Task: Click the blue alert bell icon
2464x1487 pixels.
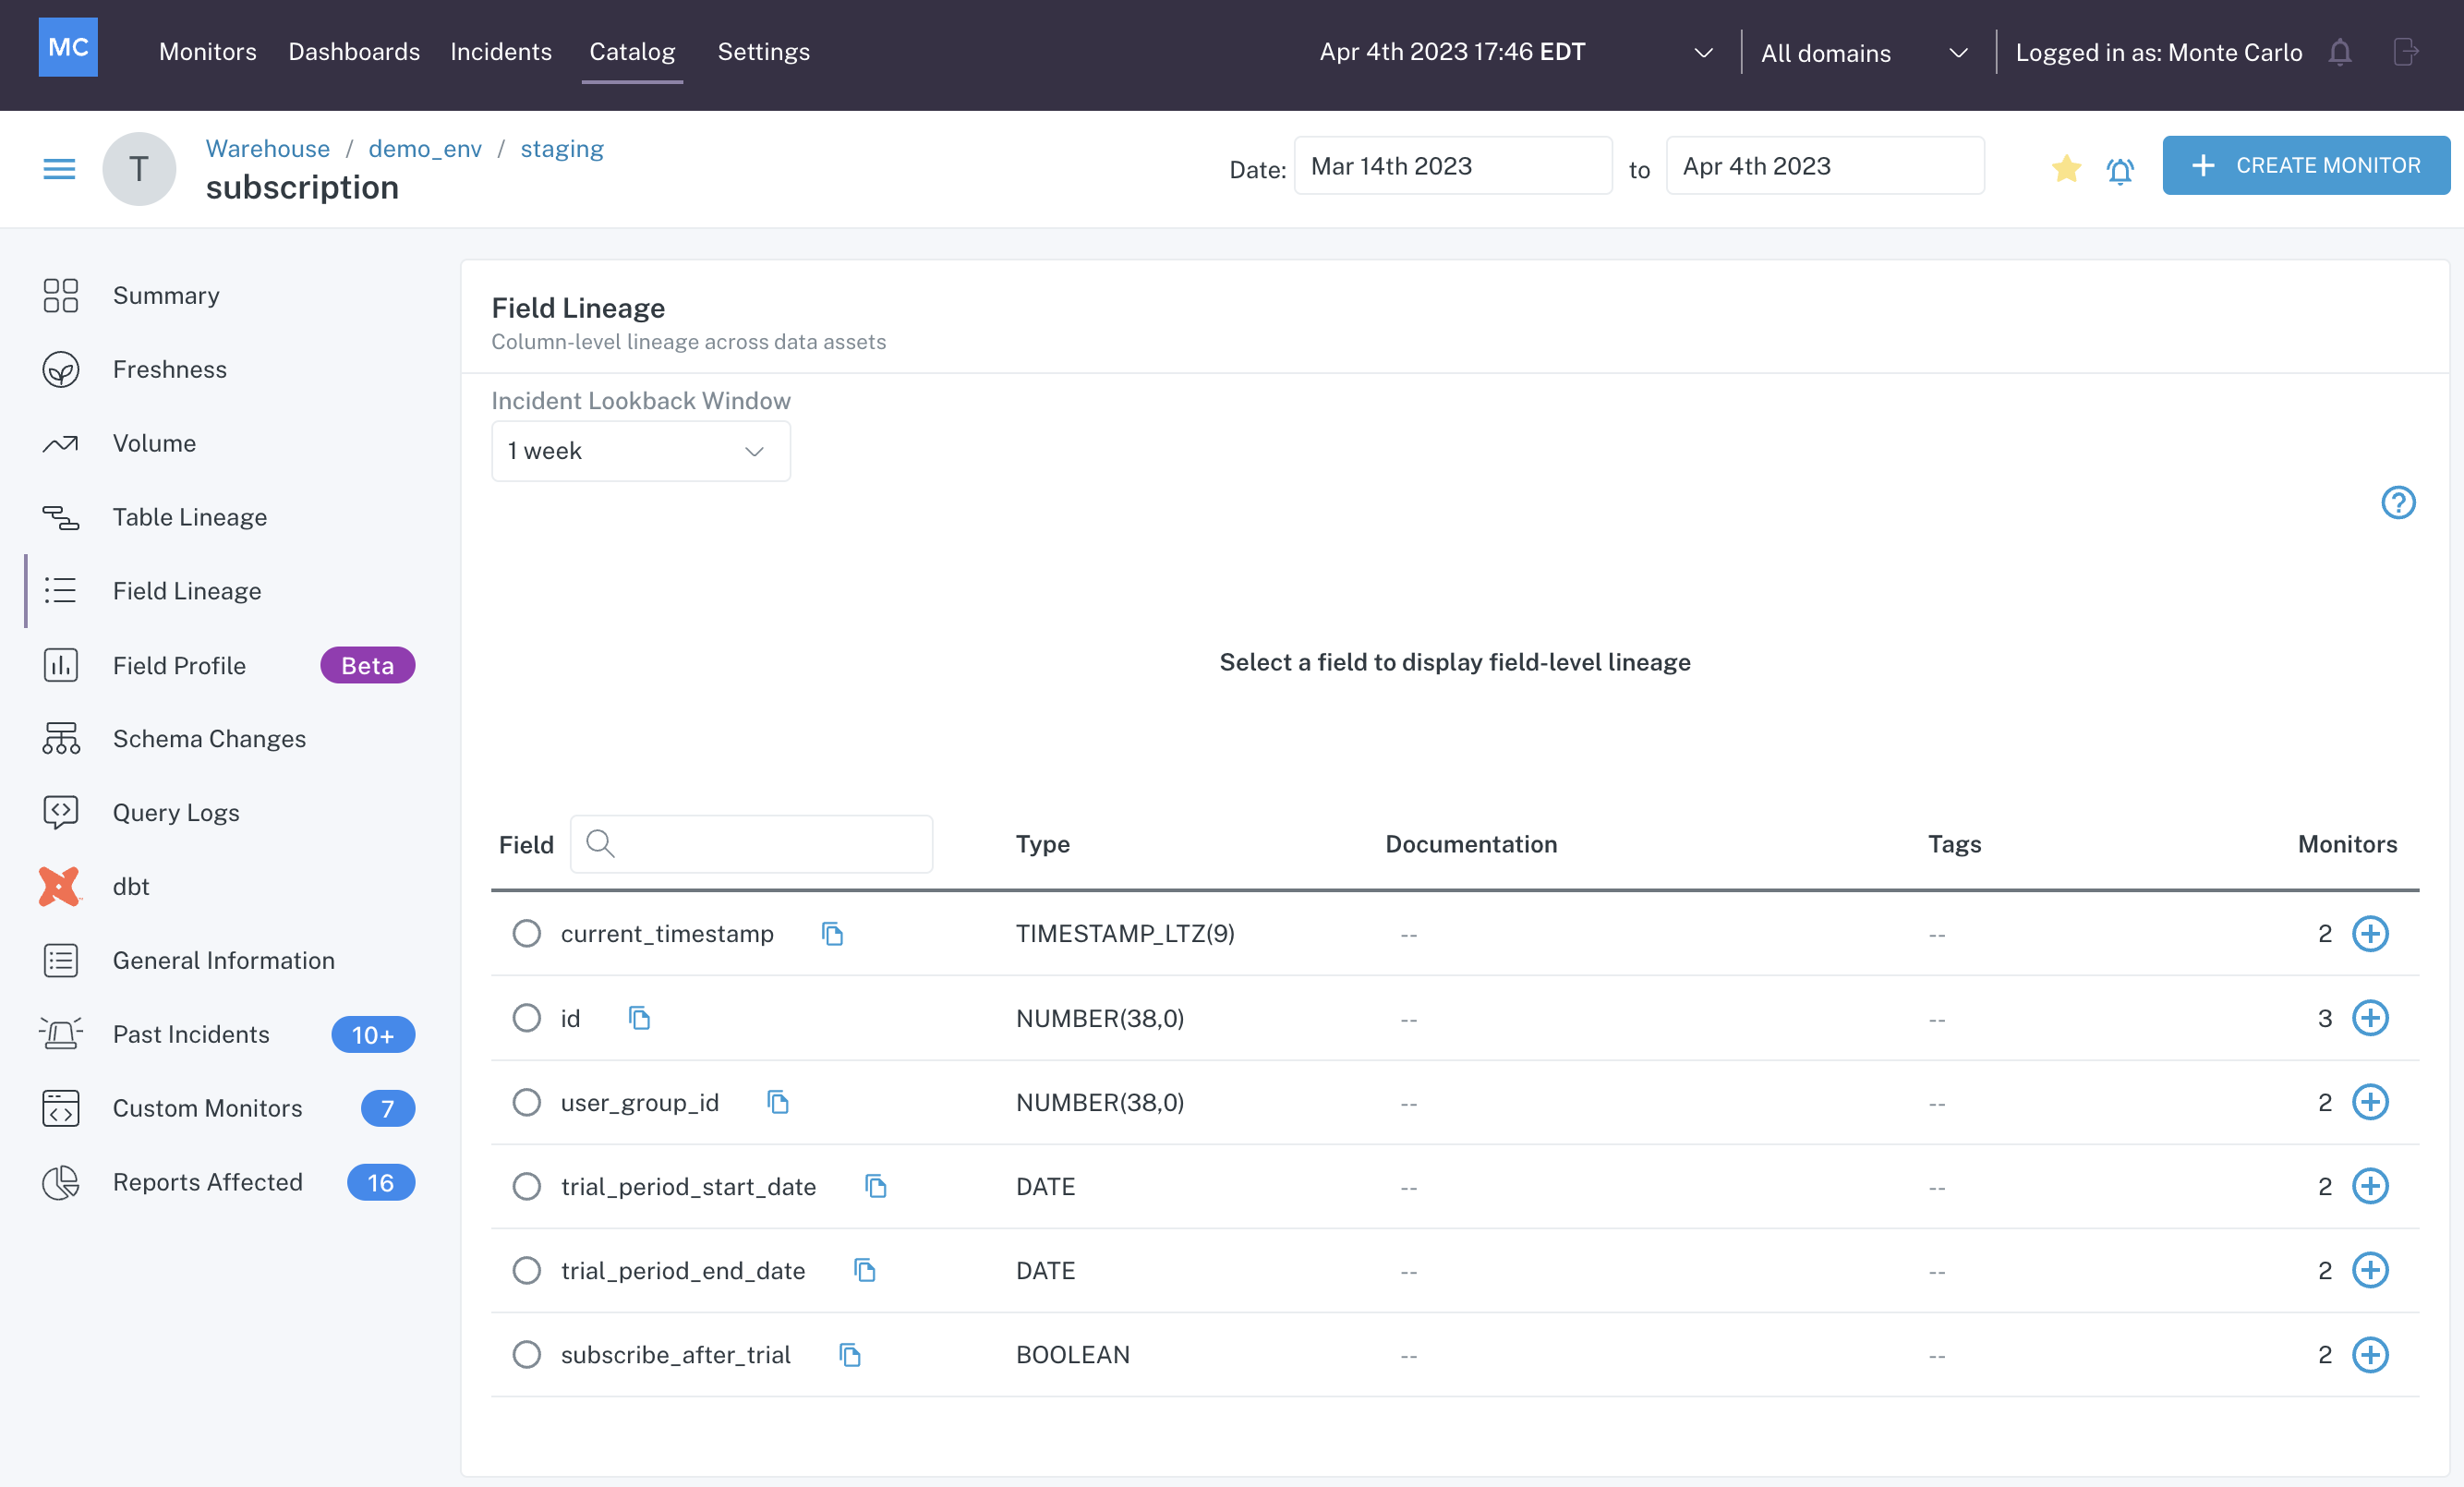Action: 2120,170
